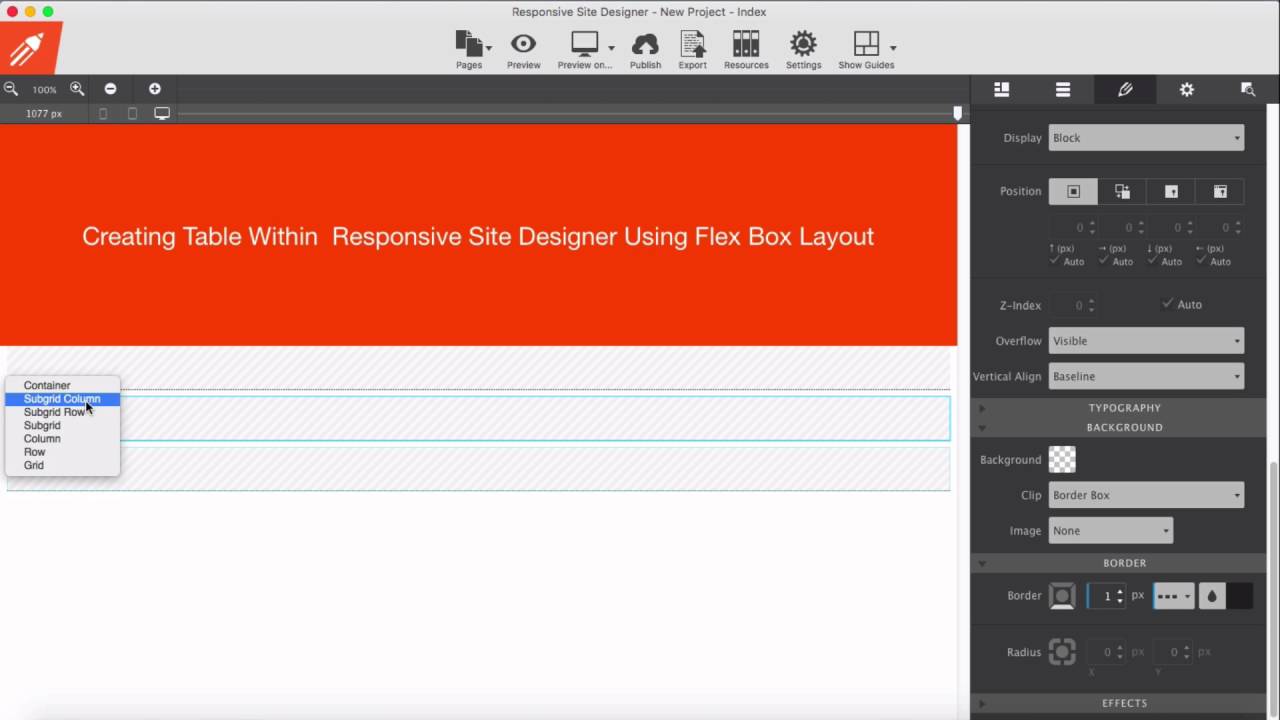Open the border style dashed dropdown
Image resolution: width=1280 pixels, height=720 pixels.
pyautogui.click(x=1174, y=596)
